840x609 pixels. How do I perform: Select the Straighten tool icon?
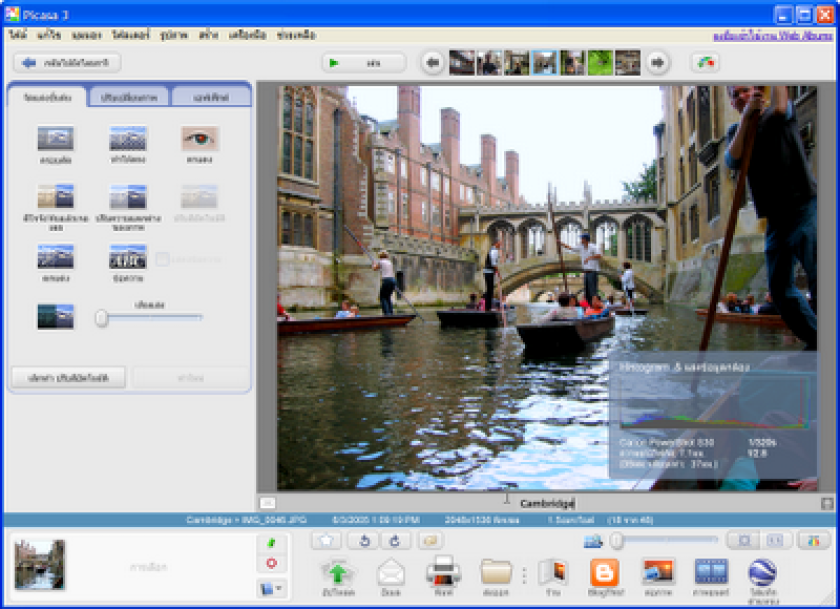[128, 139]
